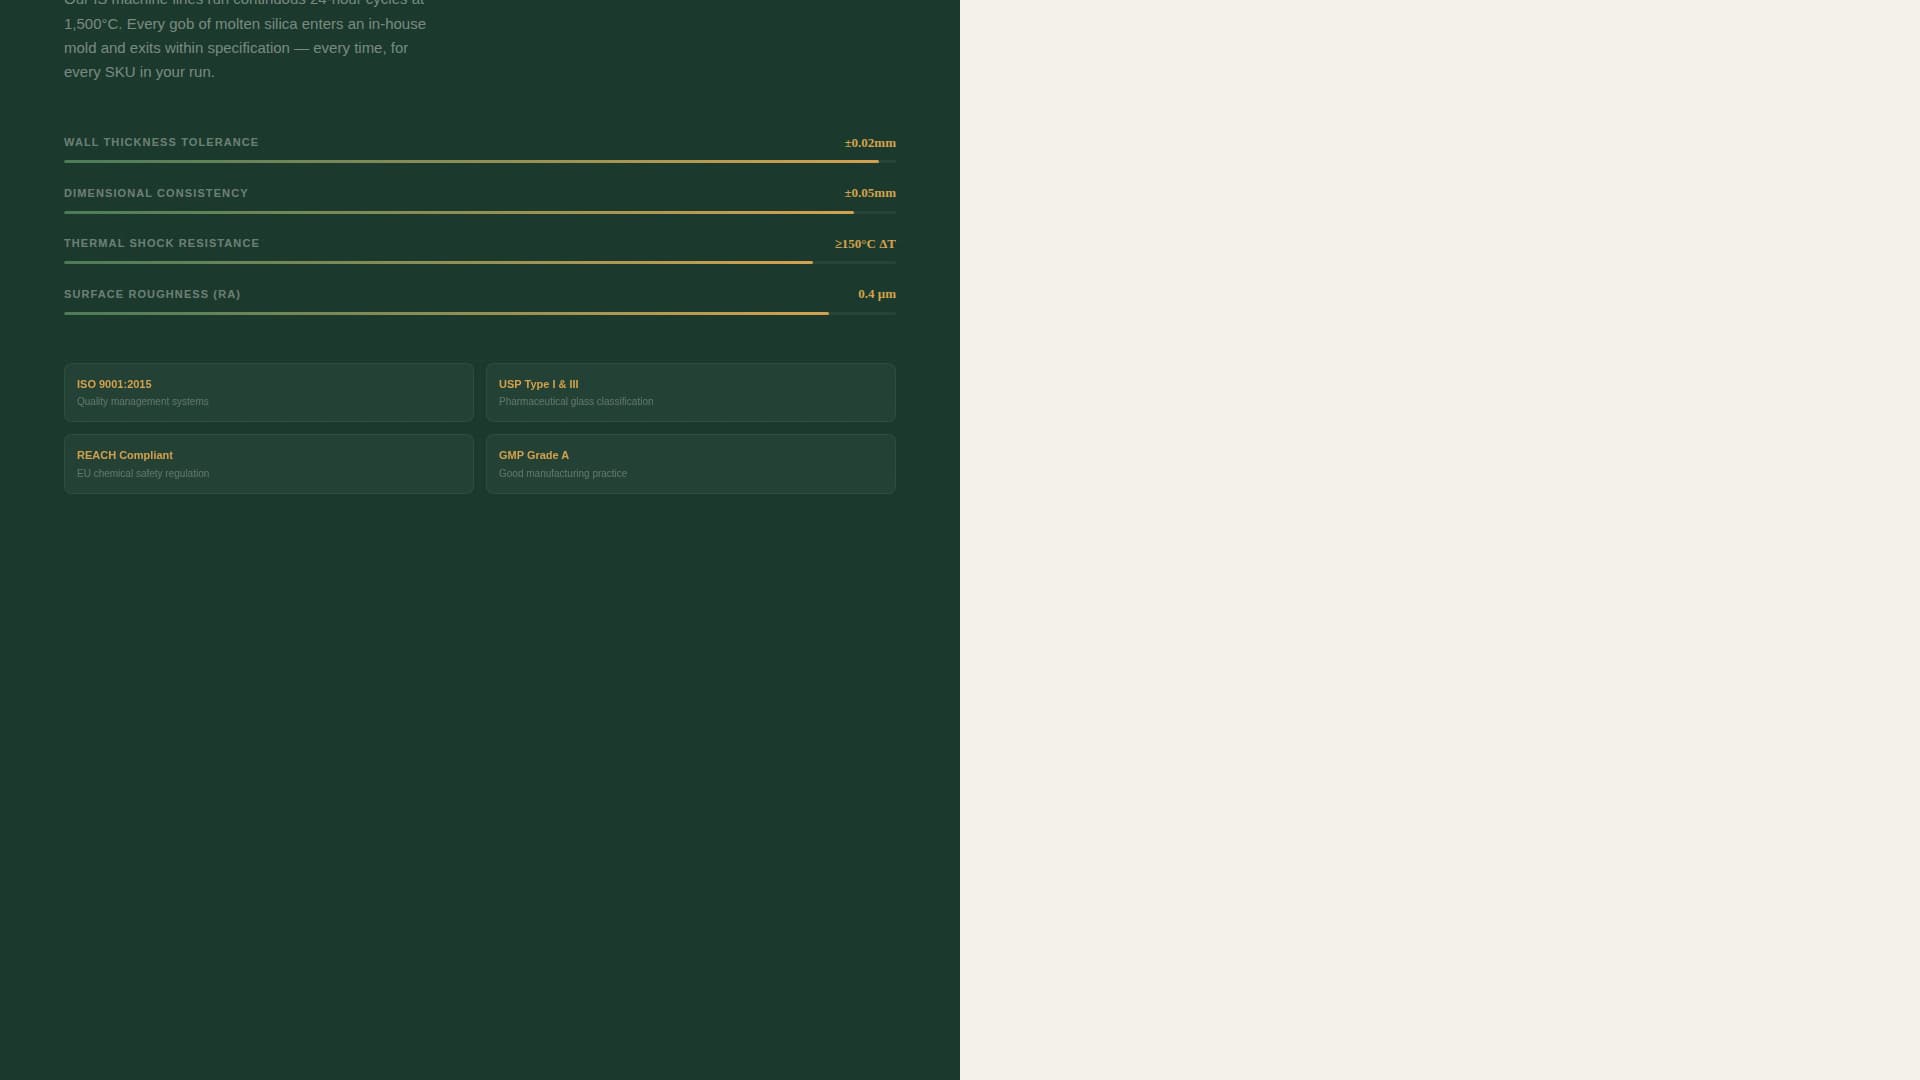The width and height of the screenshot is (1920, 1080).
Task: Select the Pharmaceutical glass classification text
Action: [x=576, y=401]
